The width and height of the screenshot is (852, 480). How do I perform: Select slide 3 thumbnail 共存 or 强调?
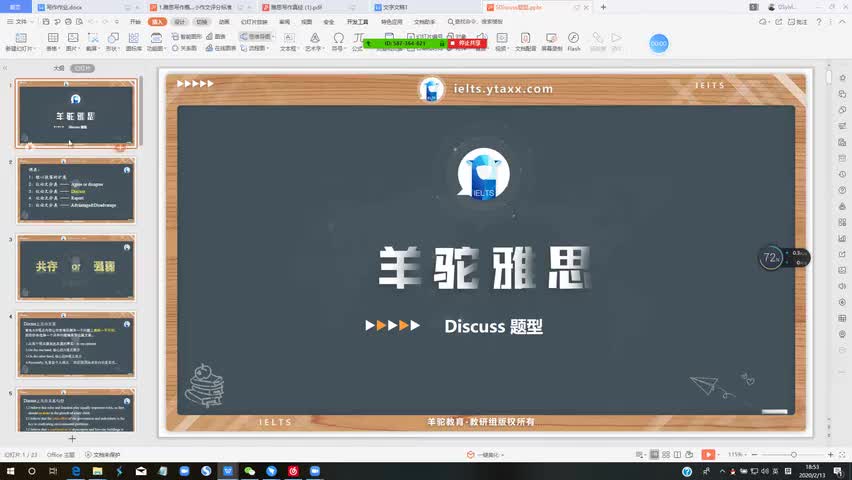[76, 267]
